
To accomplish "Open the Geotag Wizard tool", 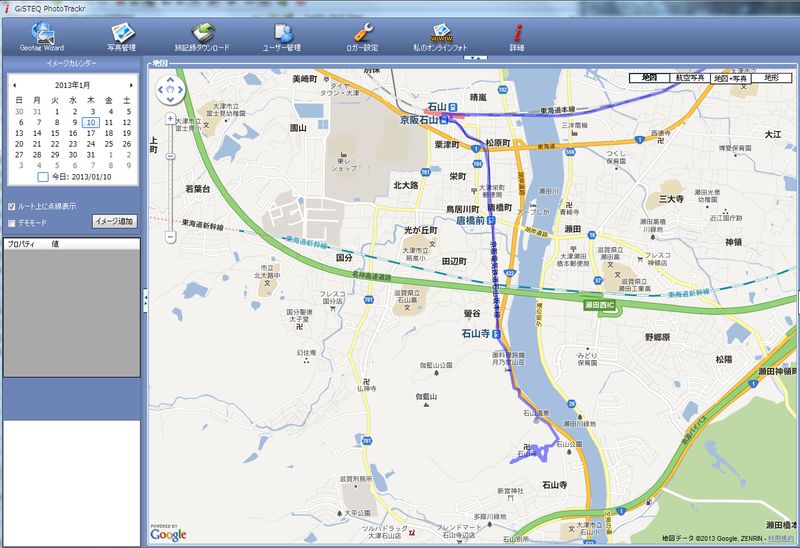I will pyautogui.click(x=42, y=36).
